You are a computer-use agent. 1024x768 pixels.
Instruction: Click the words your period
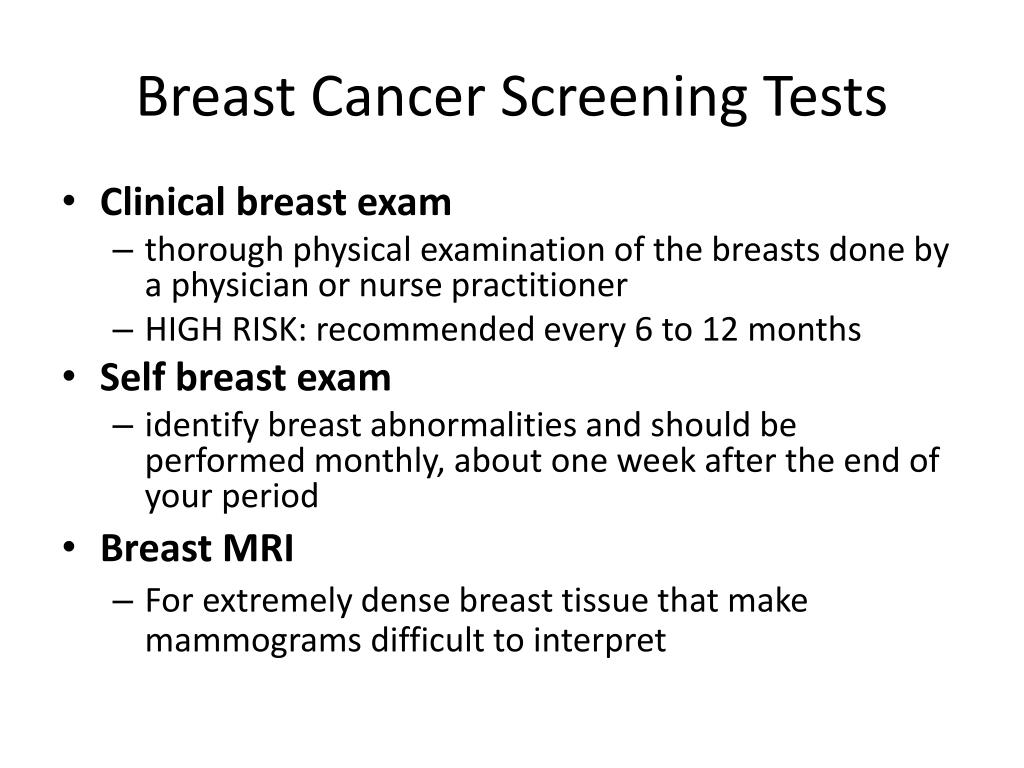pos(232,496)
